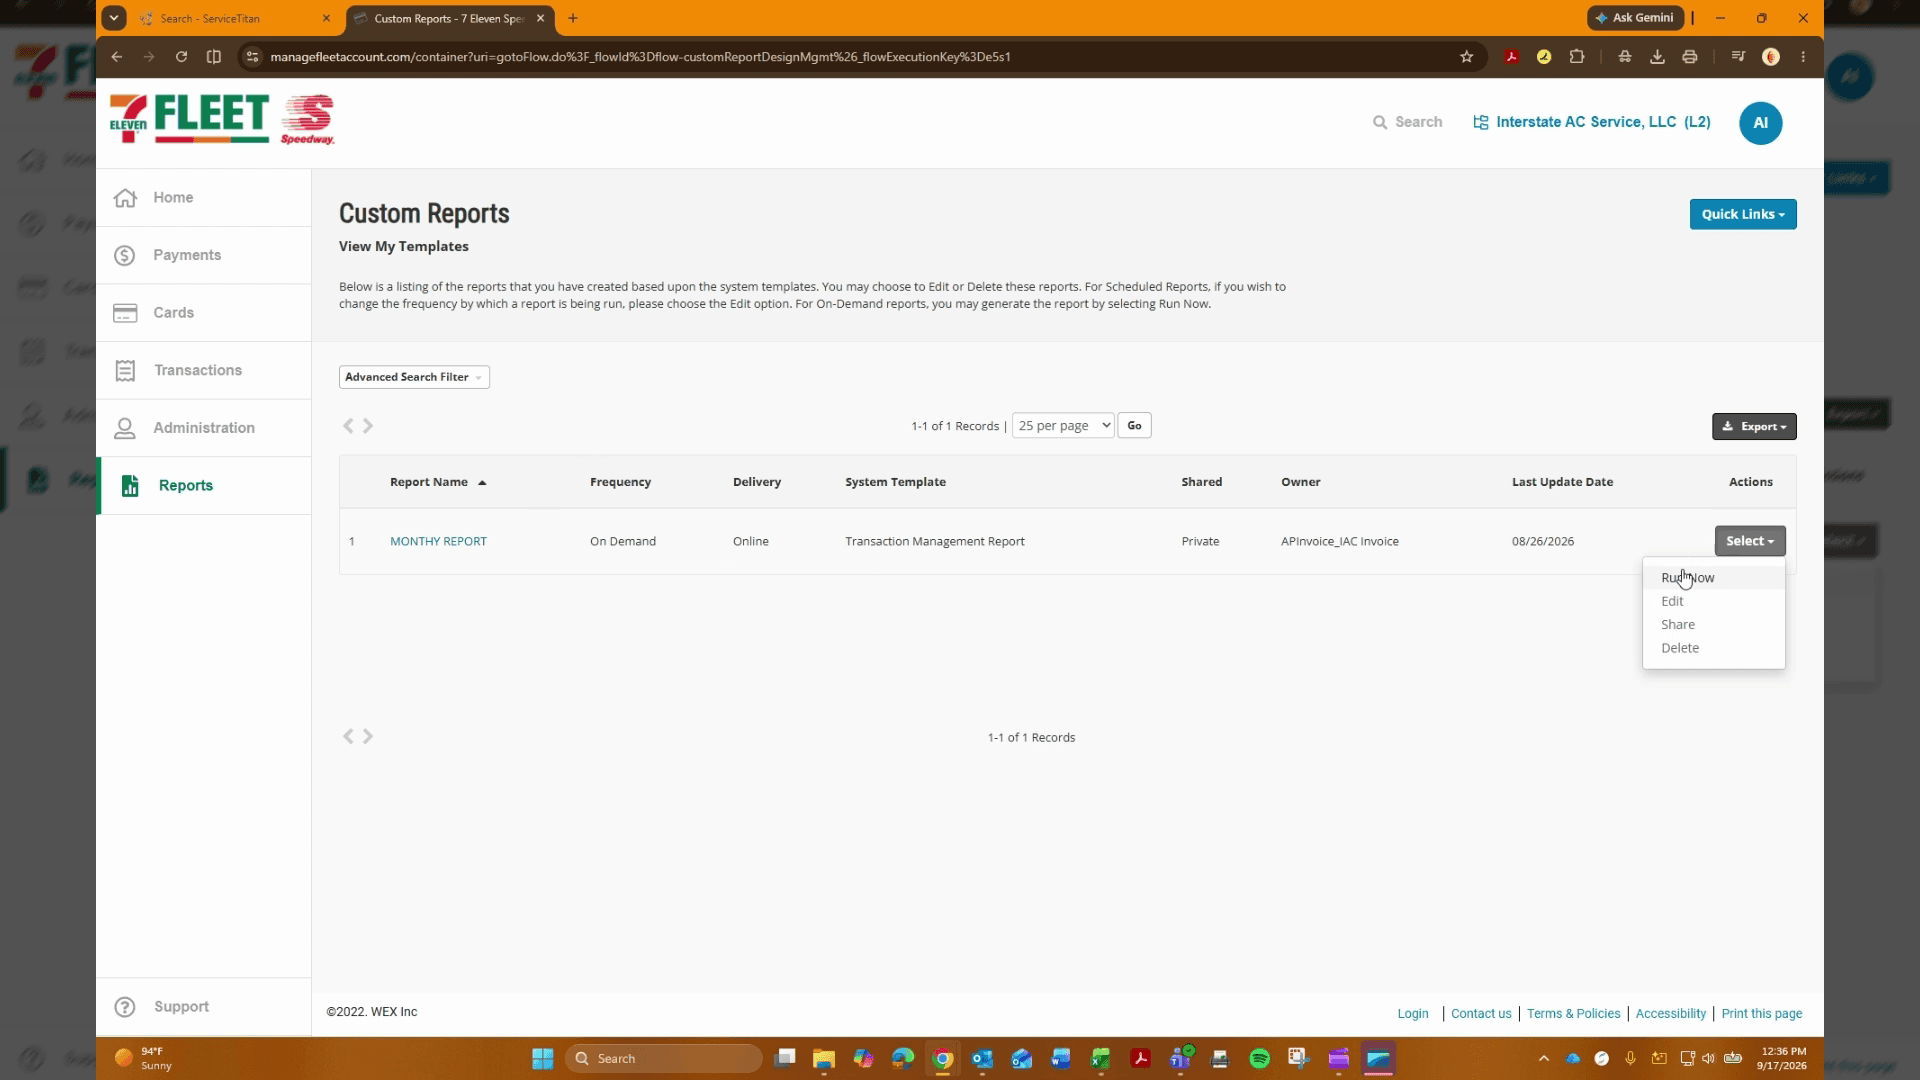Choose Edit from actions menu
Image resolution: width=1920 pixels, height=1080 pixels.
click(1713, 601)
